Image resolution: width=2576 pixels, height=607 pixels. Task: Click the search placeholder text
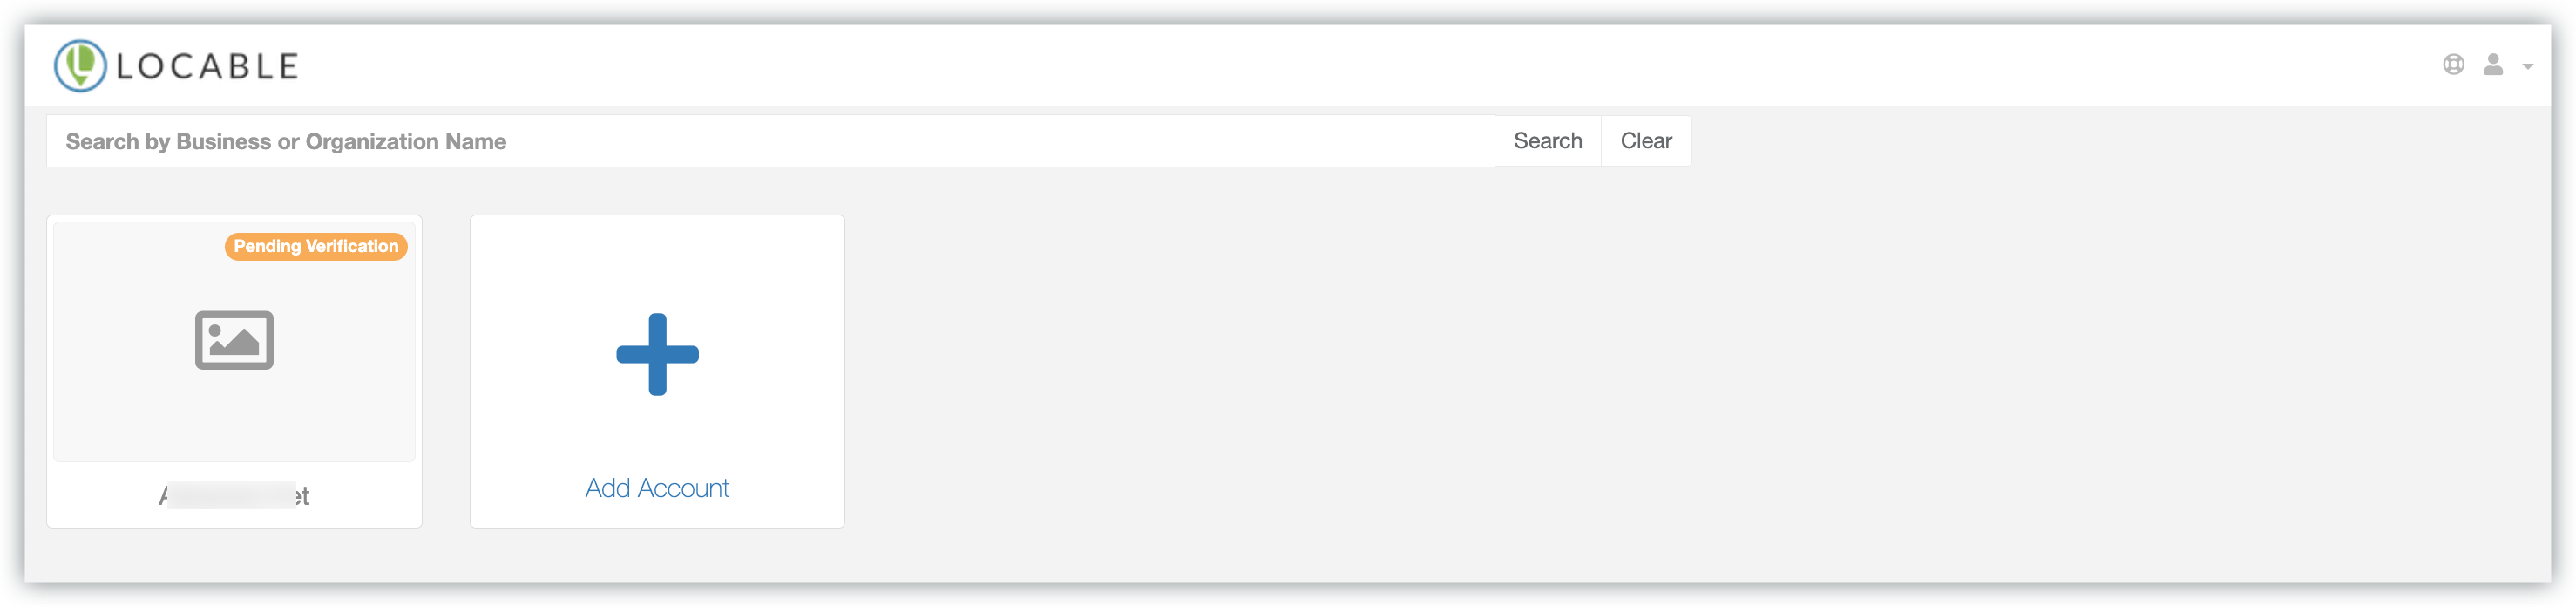(286, 141)
